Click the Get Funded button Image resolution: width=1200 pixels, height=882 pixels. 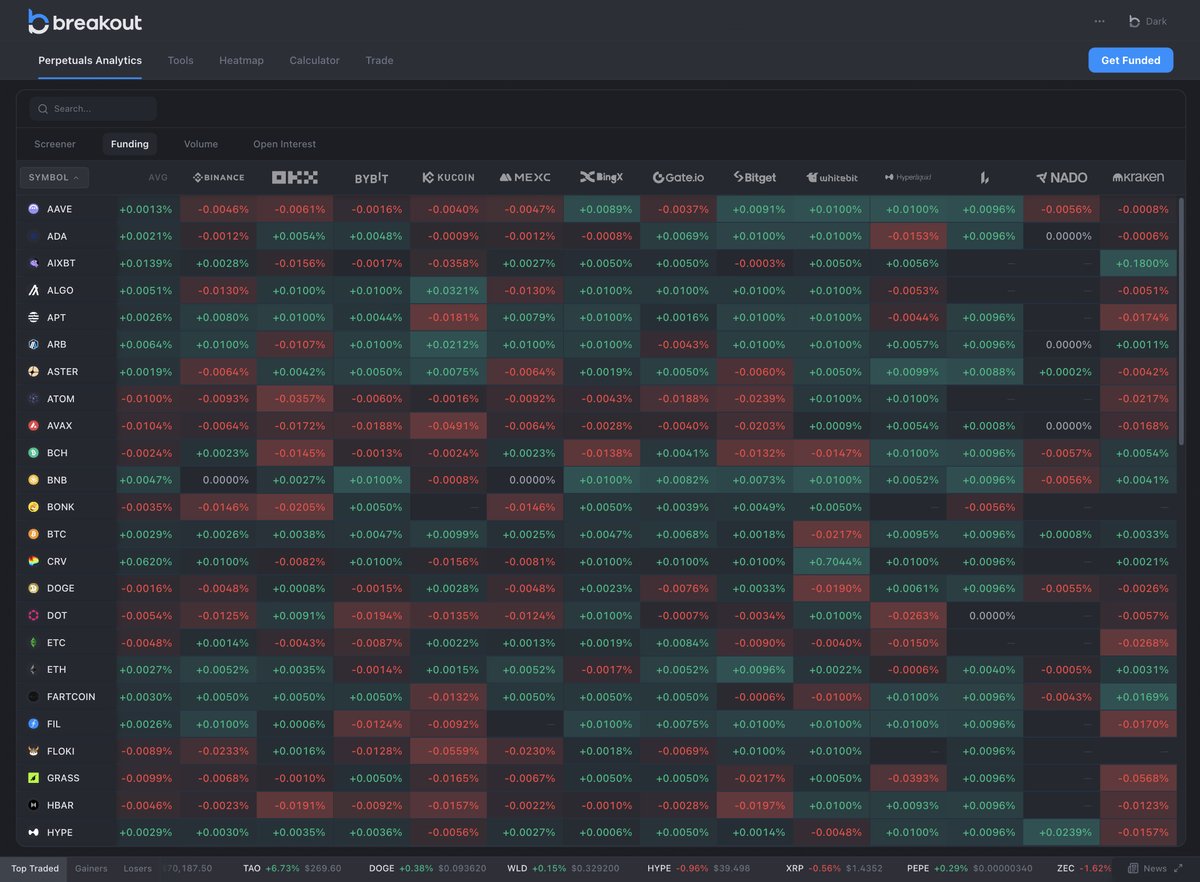[x=1131, y=60]
